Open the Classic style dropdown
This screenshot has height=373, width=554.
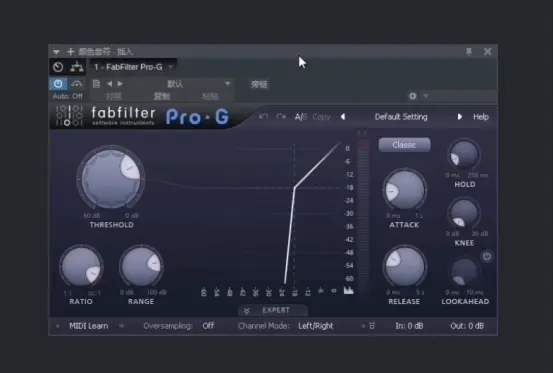point(404,145)
